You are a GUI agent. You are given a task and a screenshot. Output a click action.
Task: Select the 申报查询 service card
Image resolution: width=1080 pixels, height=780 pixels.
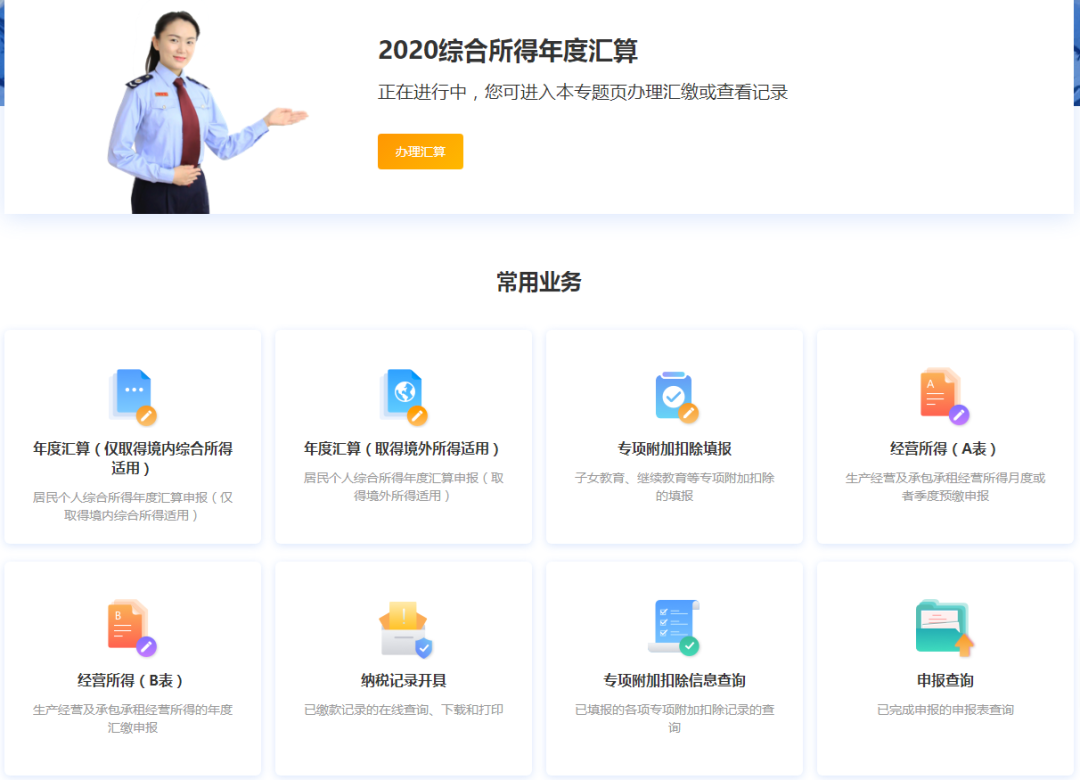point(944,668)
